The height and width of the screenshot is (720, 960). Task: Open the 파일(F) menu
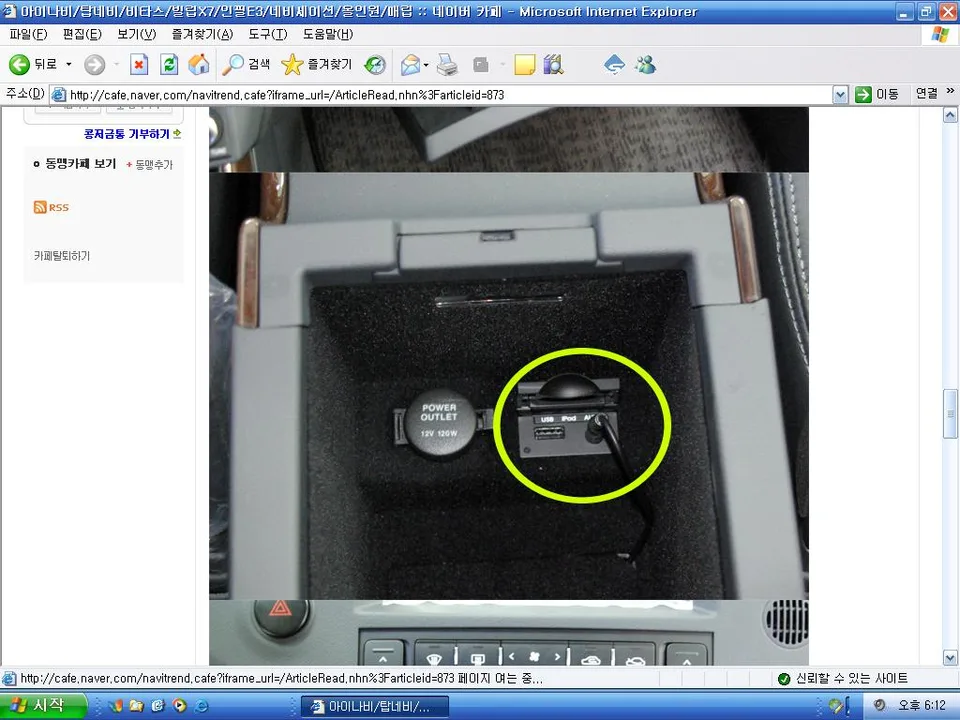[28, 34]
